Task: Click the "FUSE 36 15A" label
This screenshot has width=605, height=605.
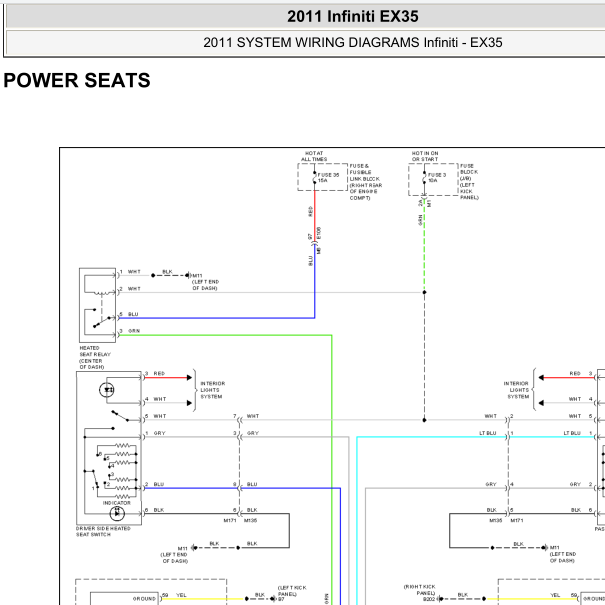Action: (328, 177)
